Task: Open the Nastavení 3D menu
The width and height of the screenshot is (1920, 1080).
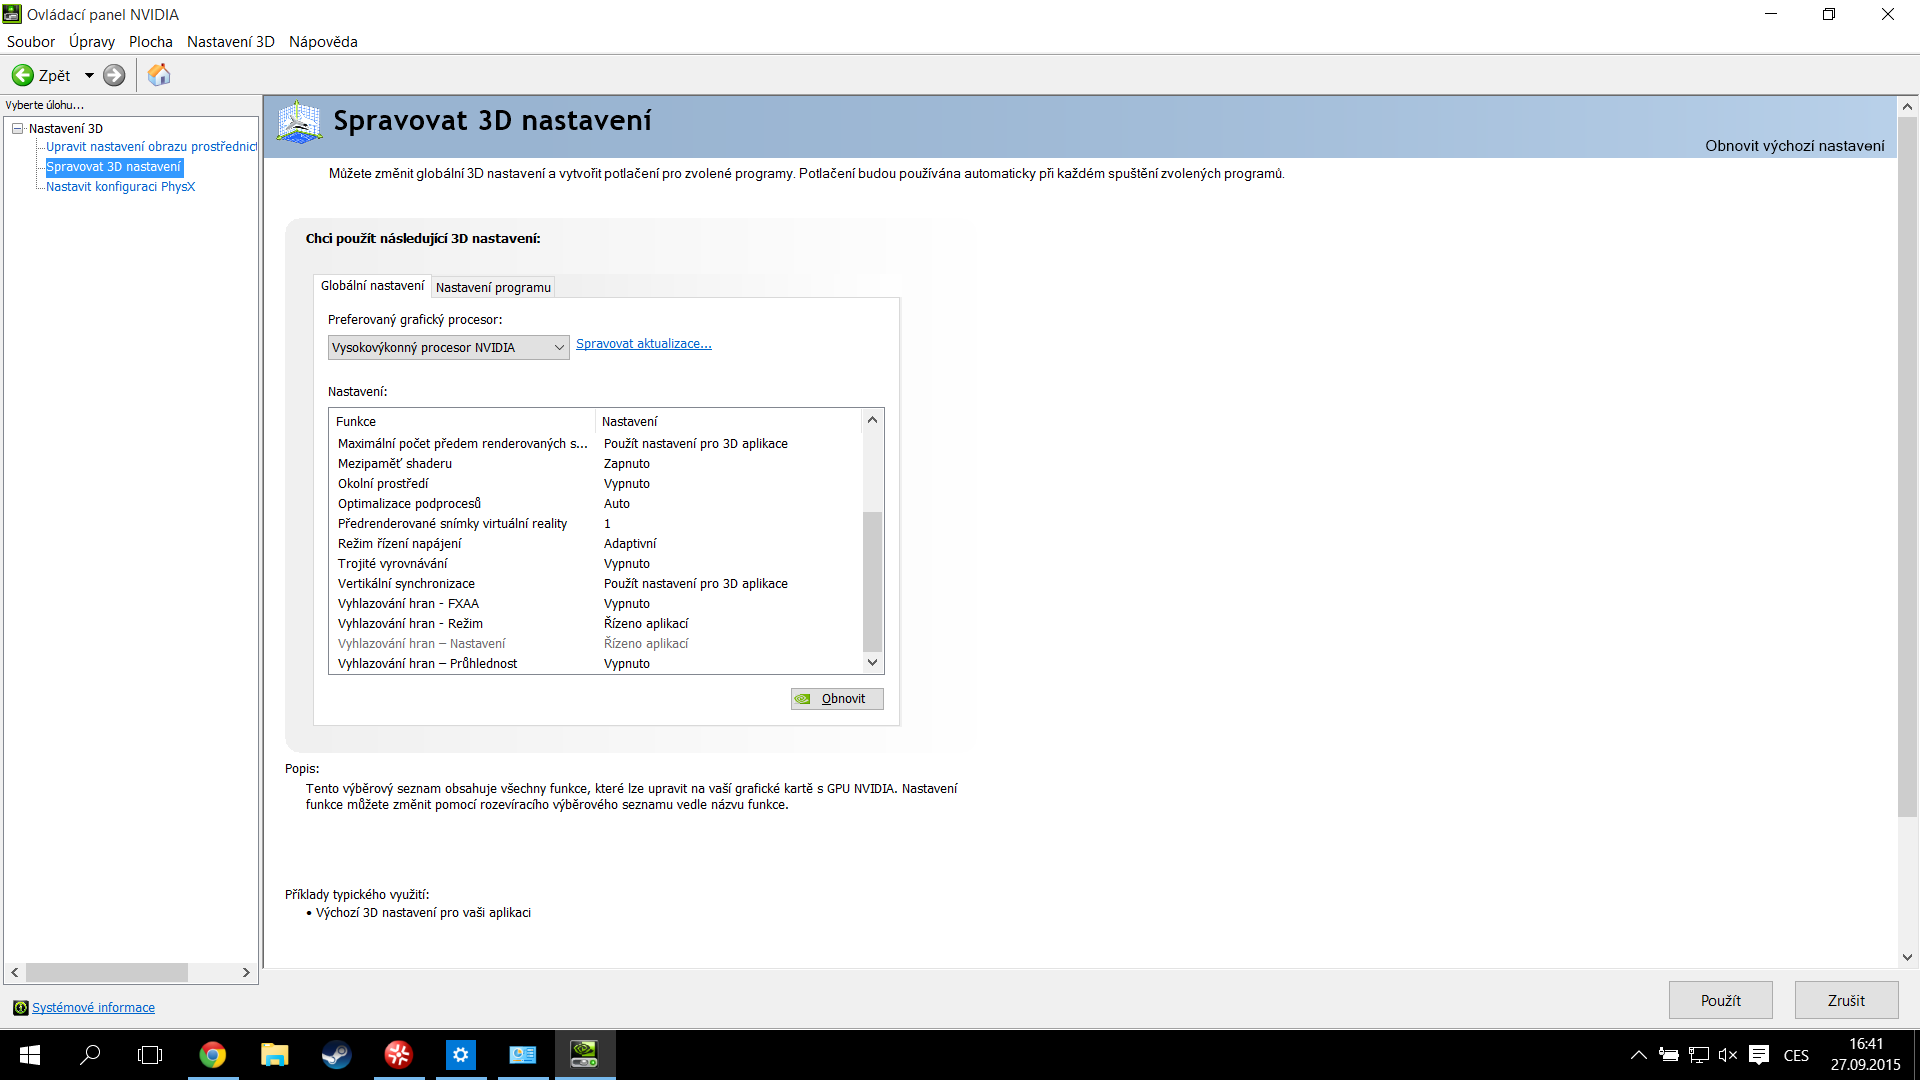Action: point(230,42)
